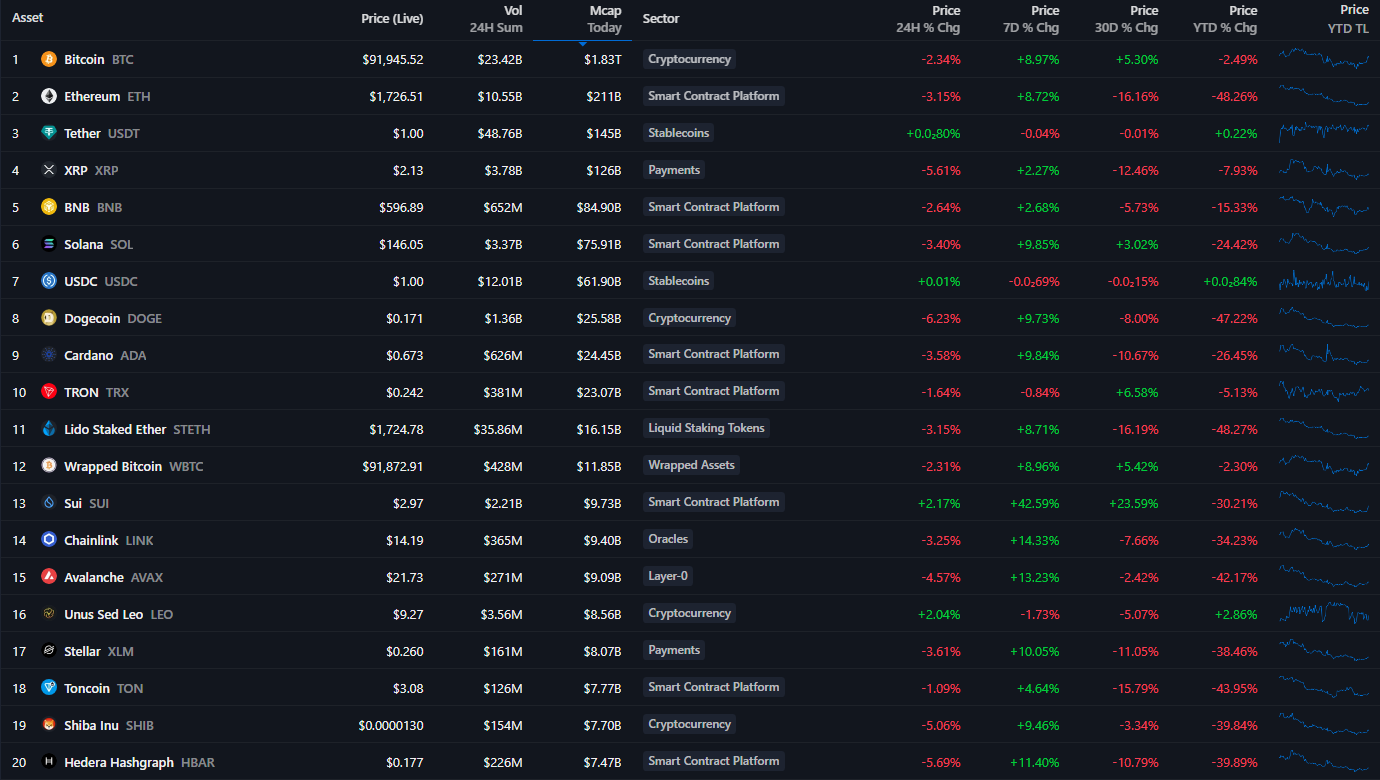1380x780 pixels.
Task: Sort by Vol 24H Sum header
Action: click(x=496, y=19)
